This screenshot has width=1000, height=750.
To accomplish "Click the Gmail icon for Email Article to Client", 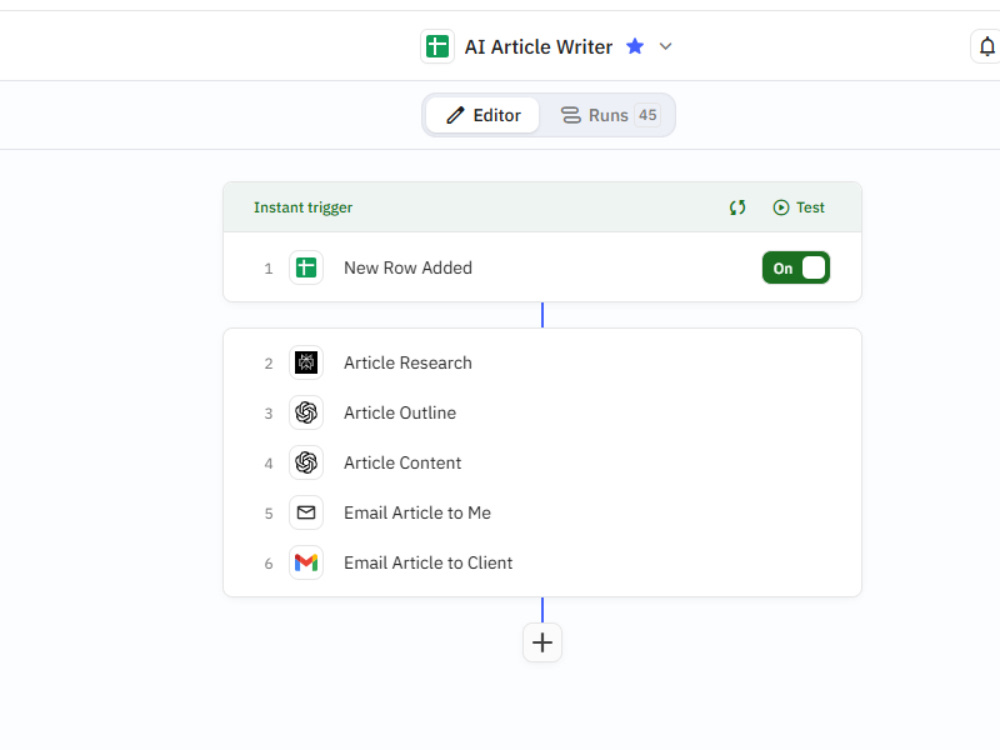I will [306, 562].
